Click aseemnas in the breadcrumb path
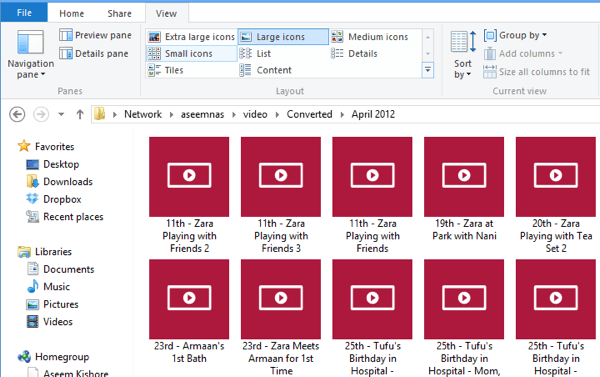This screenshot has width=600, height=377. (x=202, y=114)
